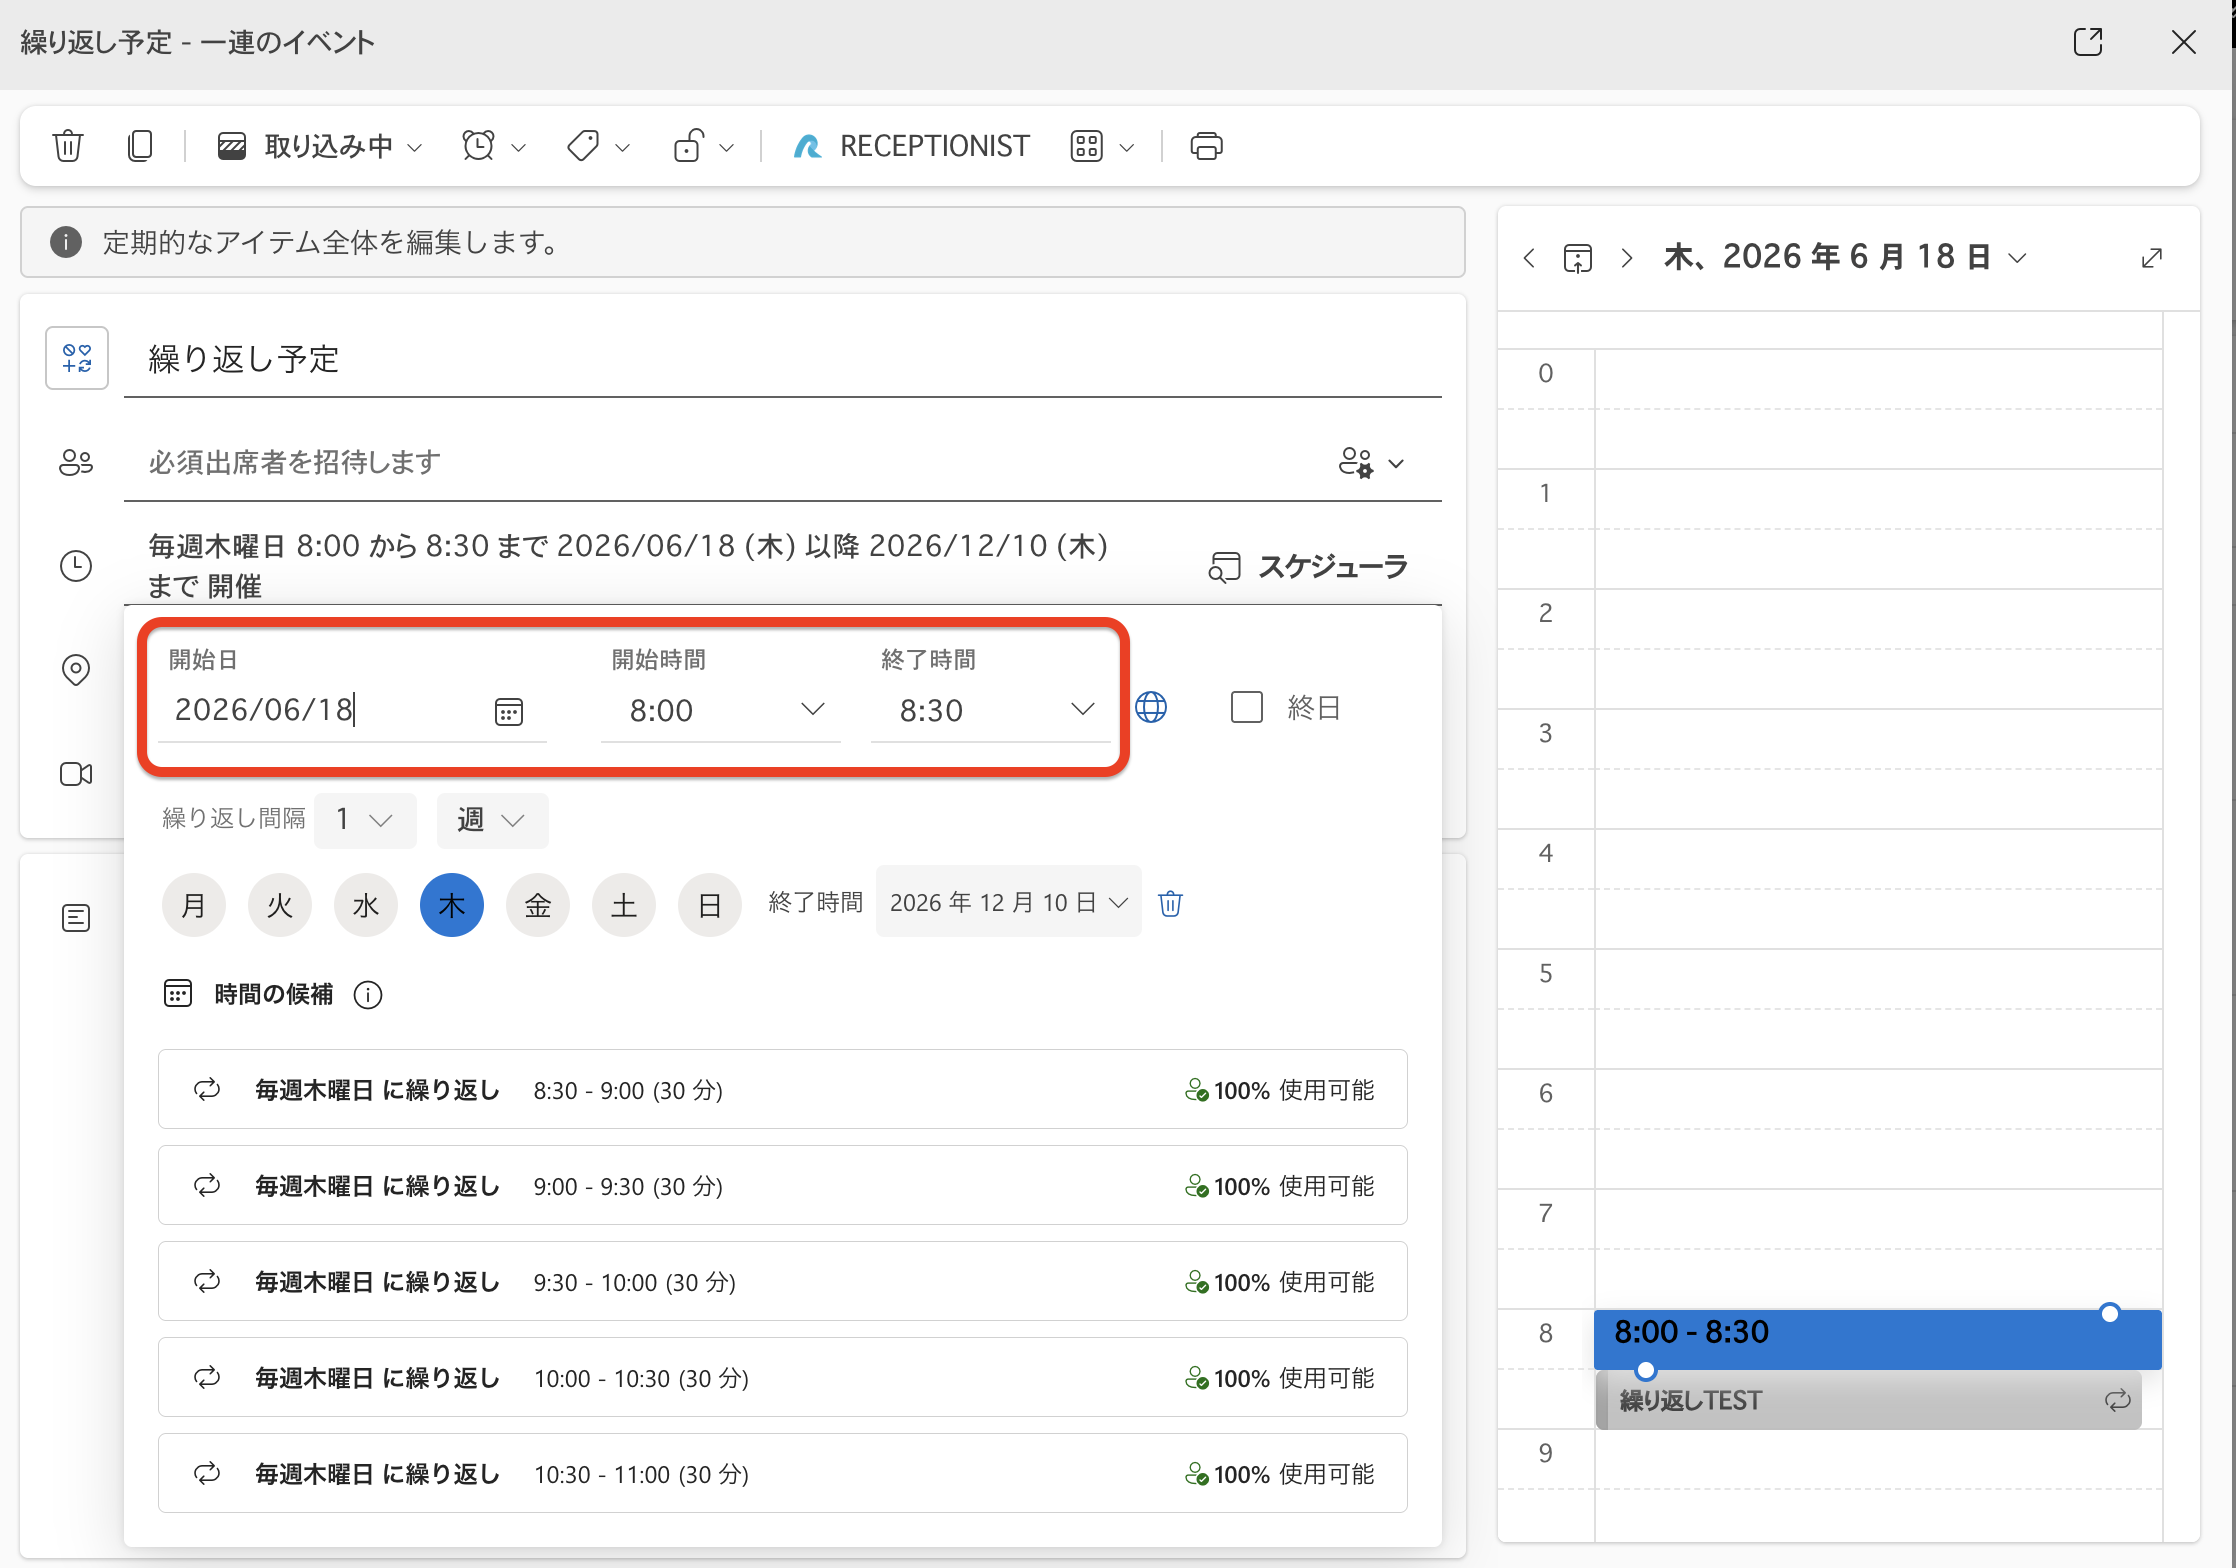Open the 取り込み中 status menu
Screen dimensions: 2236x1568
pos(320,146)
